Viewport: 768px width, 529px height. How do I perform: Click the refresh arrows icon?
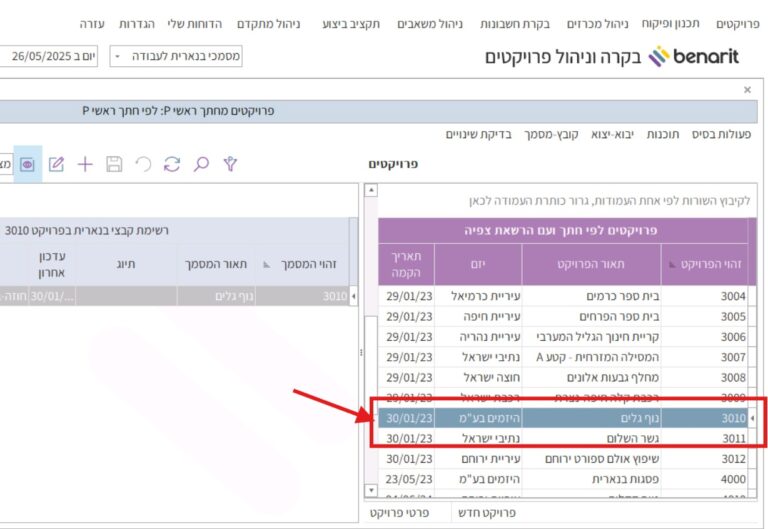[172, 164]
